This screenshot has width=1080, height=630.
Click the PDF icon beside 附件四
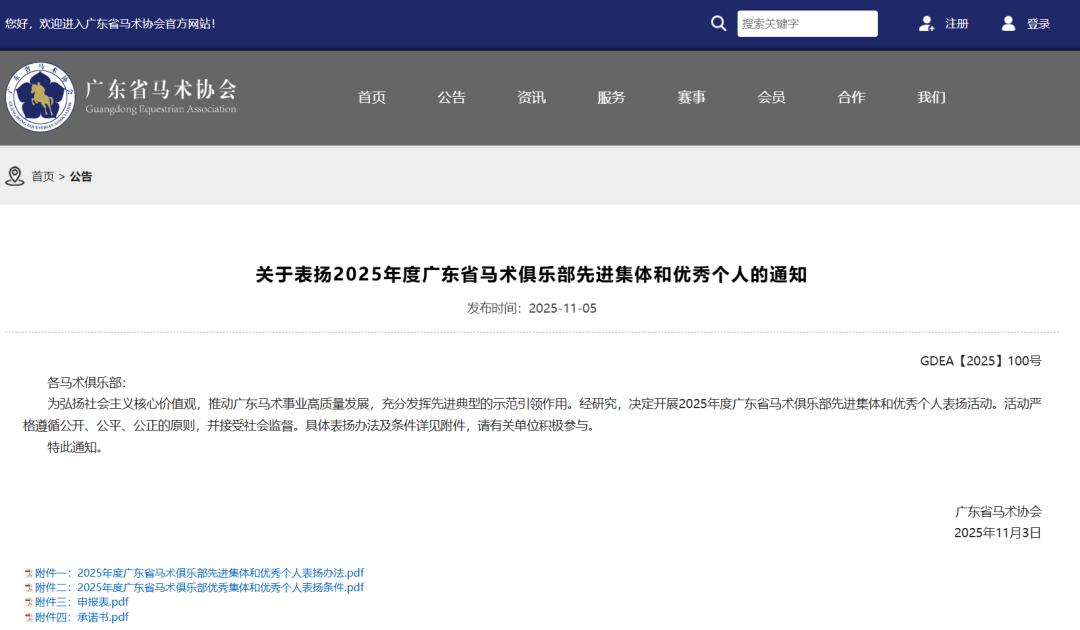point(28,618)
